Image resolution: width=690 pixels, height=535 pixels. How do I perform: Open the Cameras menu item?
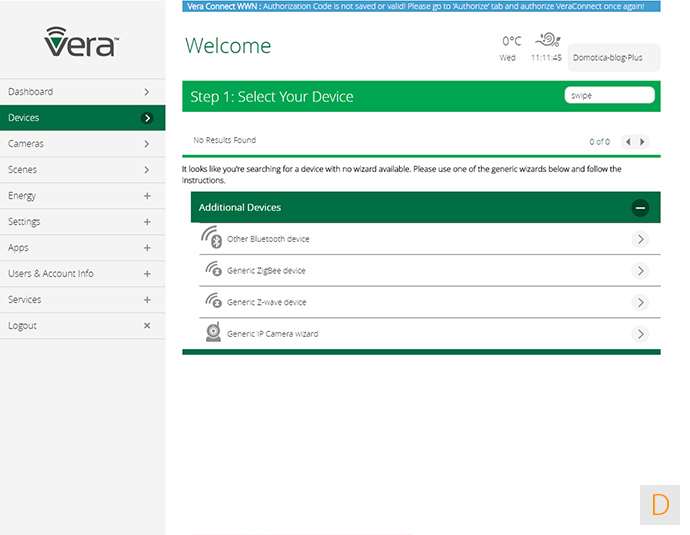(x=82, y=144)
